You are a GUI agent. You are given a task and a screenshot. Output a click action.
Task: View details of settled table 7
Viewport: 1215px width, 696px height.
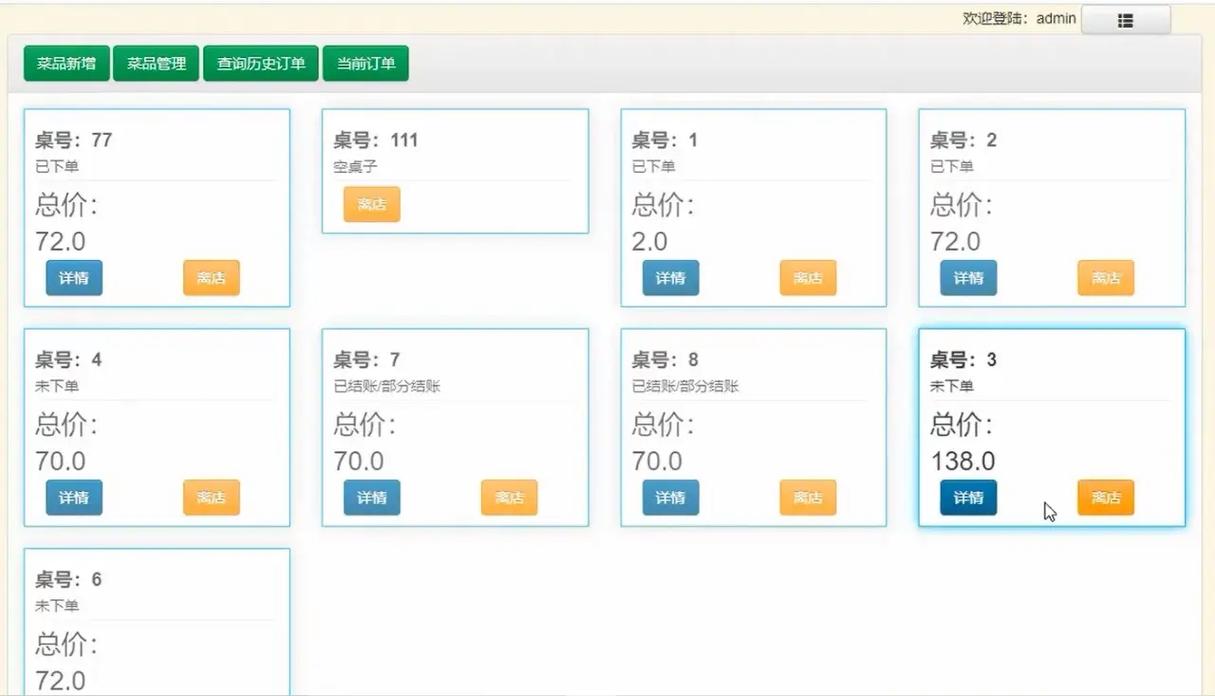(x=371, y=497)
